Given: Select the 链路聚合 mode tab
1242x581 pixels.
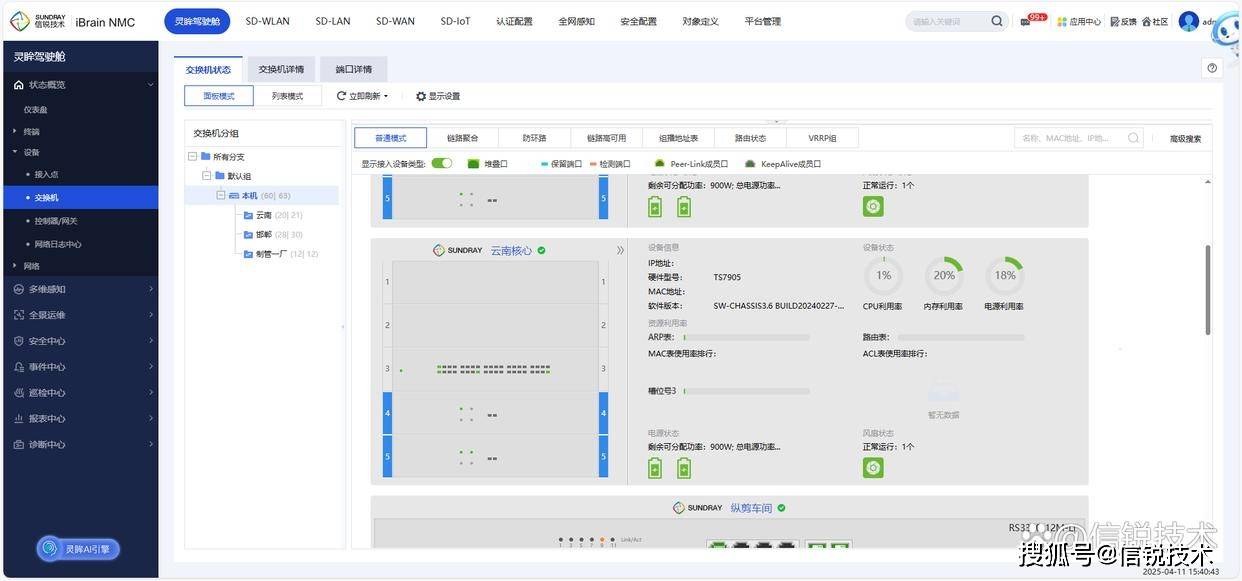Looking at the screenshot, I should [x=462, y=138].
